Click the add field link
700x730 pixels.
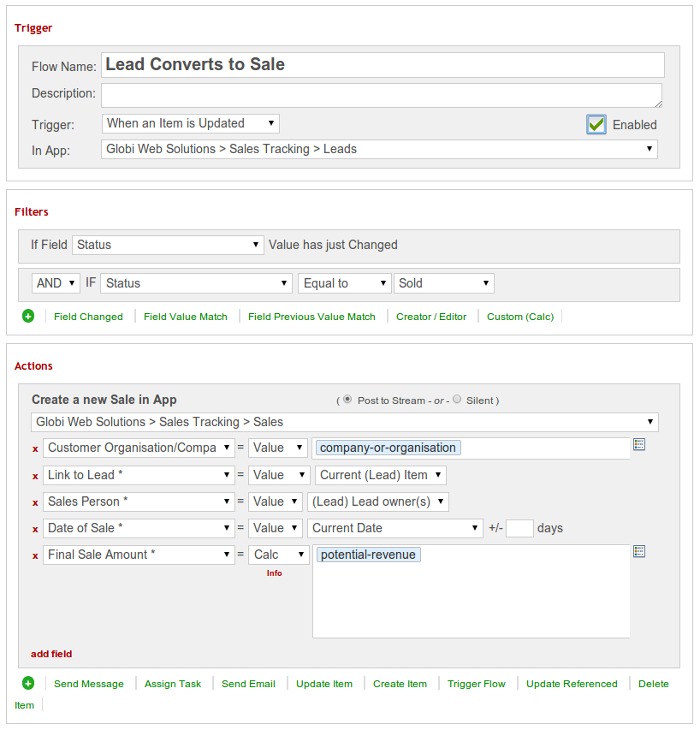(51, 654)
